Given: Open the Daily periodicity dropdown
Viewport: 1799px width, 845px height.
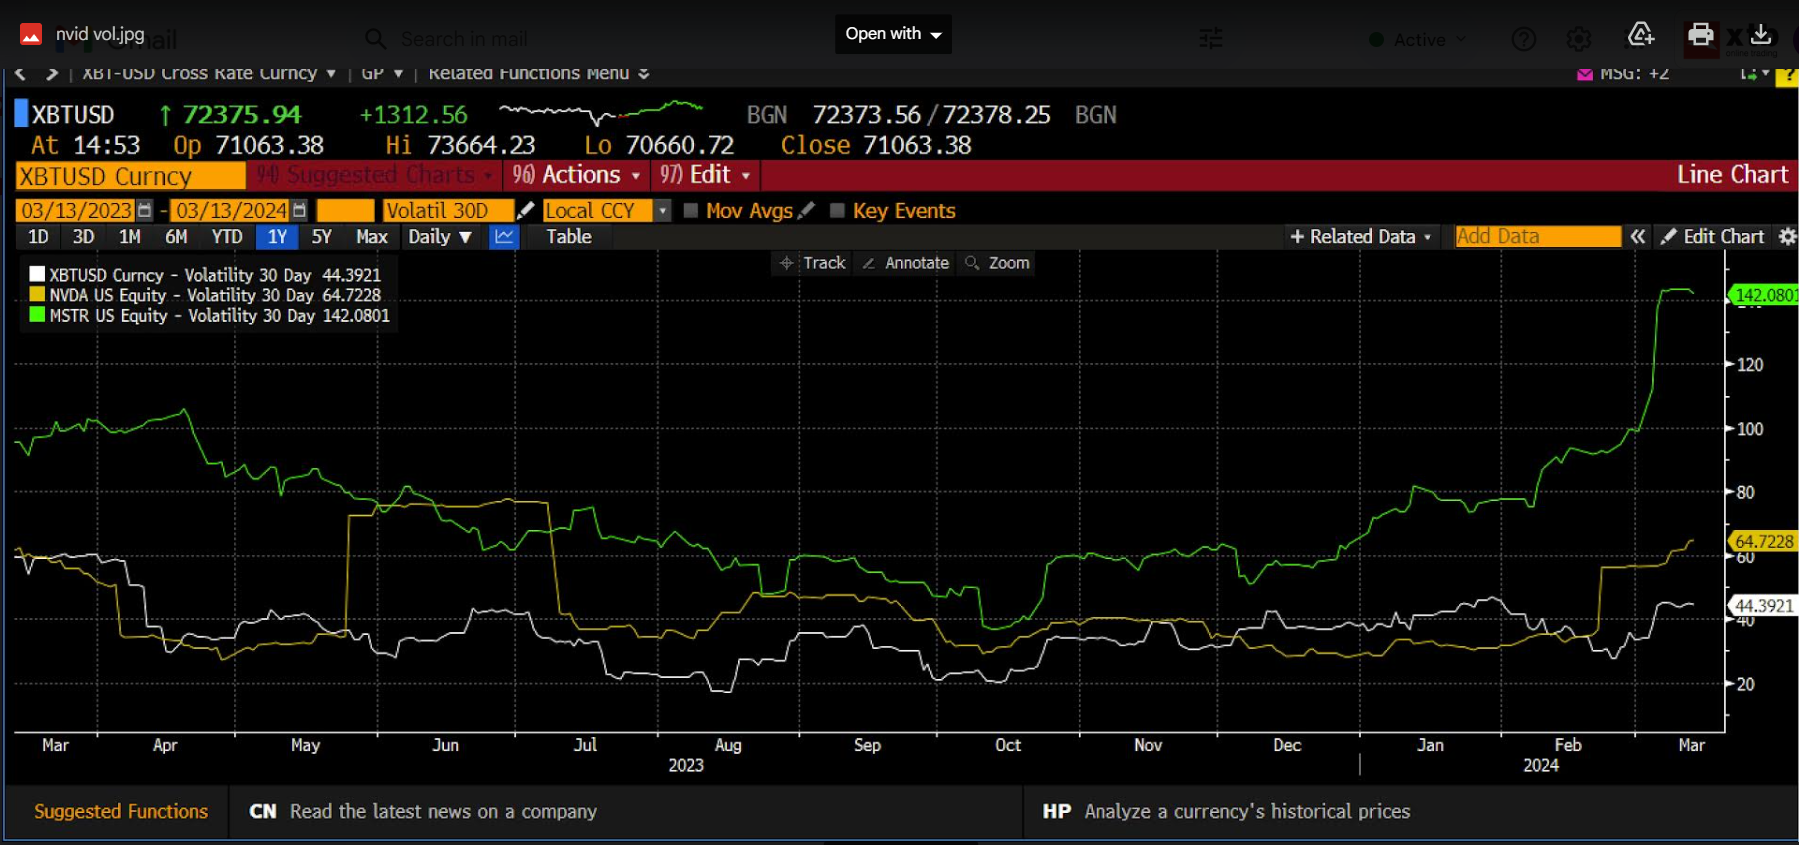Looking at the screenshot, I should click(440, 237).
